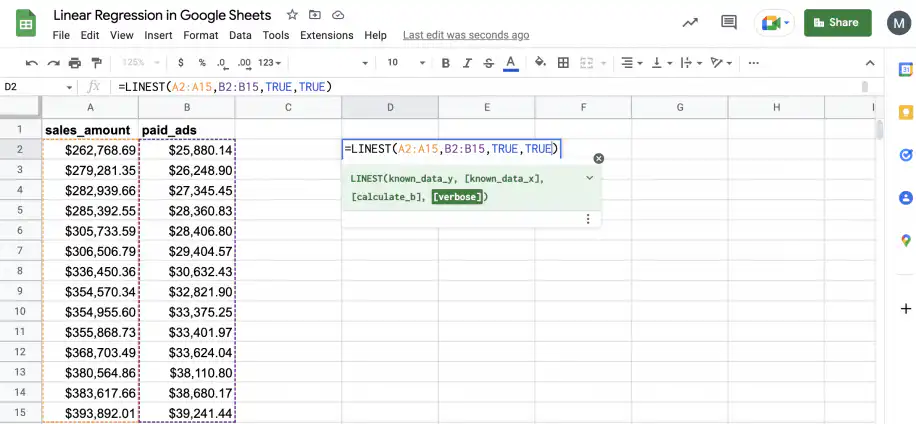Open more toolbar options (three dots)
The image size is (916, 424).
pos(754,62)
